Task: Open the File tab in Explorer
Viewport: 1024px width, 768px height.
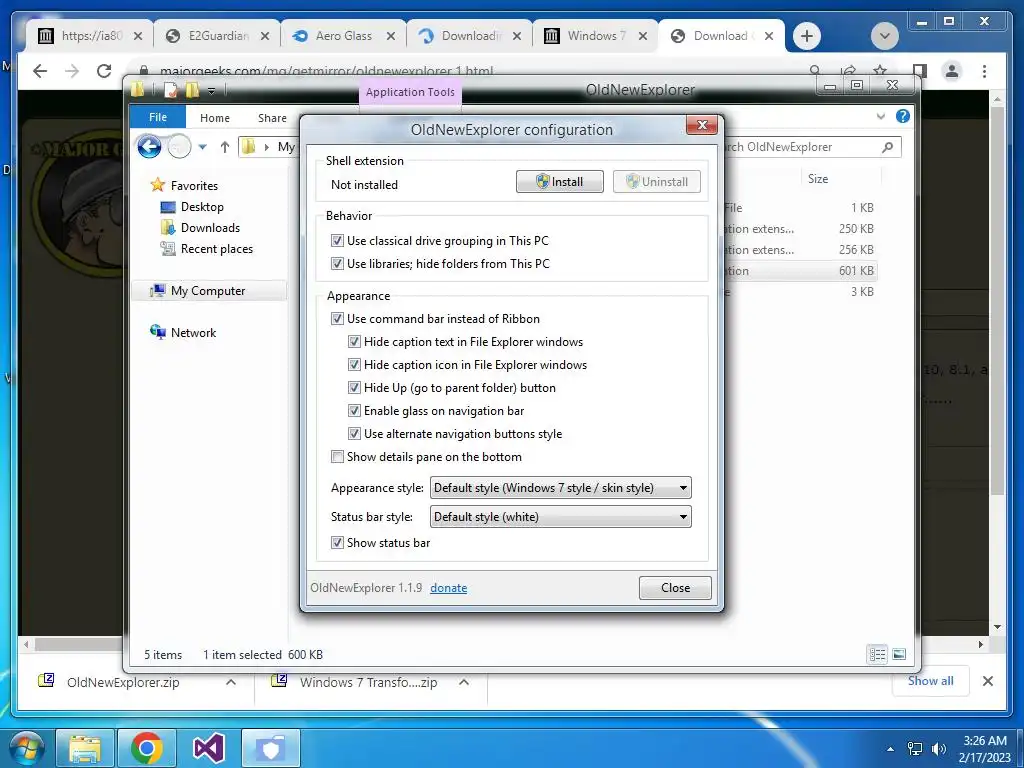Action: [158, 118]
